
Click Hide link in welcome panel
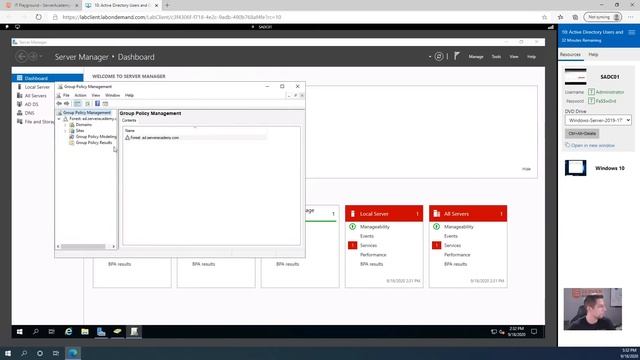[527, 169]
